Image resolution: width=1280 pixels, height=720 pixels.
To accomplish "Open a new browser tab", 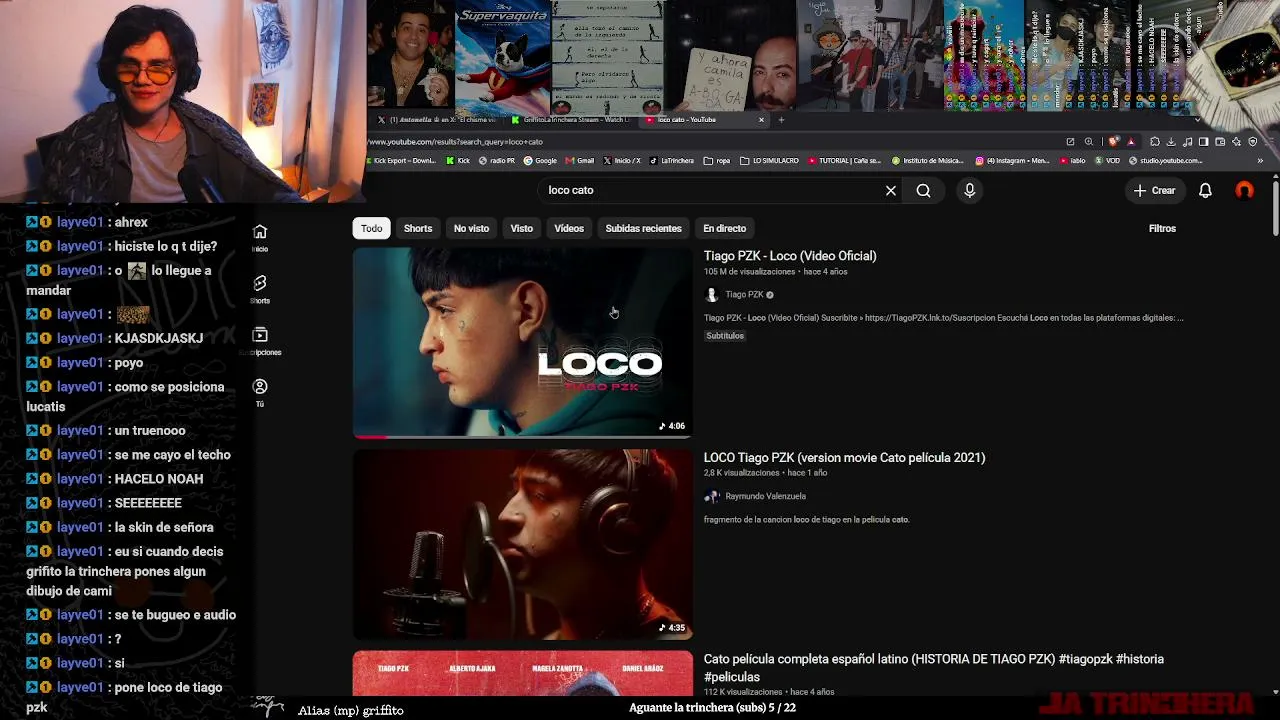I will [781, 120].
